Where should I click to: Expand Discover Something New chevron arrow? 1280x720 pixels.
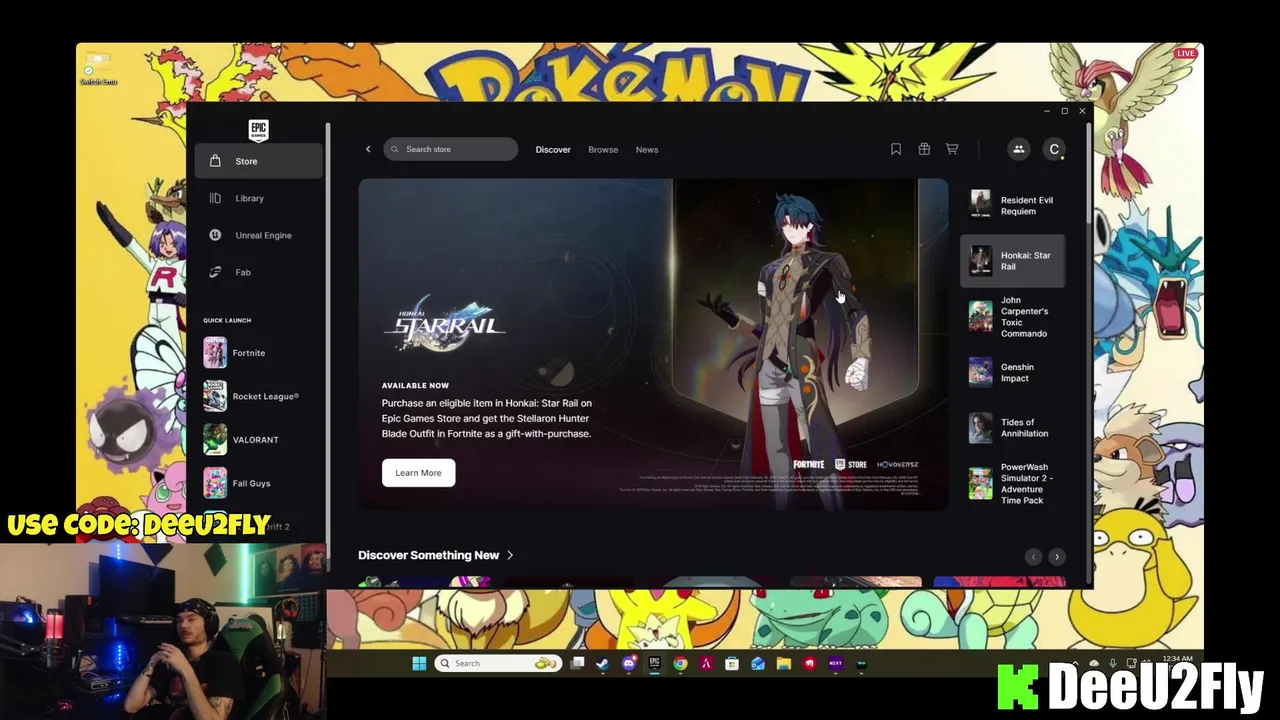point(510,555)
